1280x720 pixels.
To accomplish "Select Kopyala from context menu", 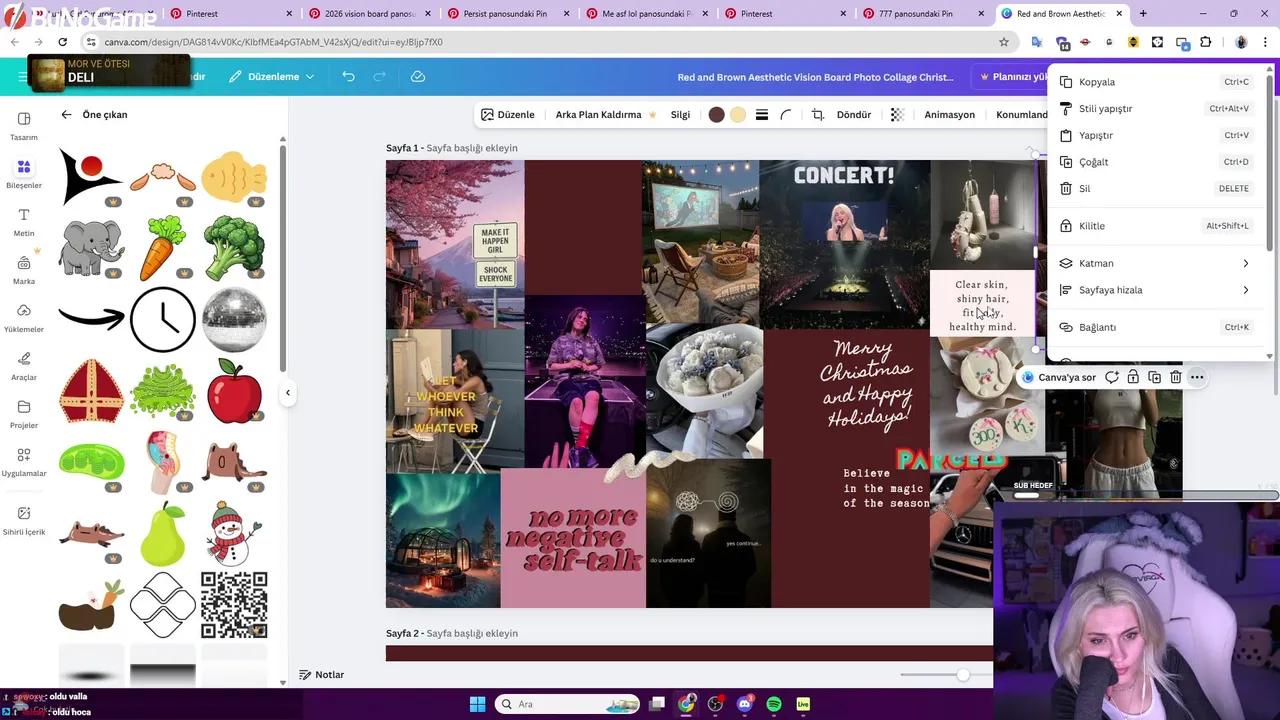I will coord(1157,82).
